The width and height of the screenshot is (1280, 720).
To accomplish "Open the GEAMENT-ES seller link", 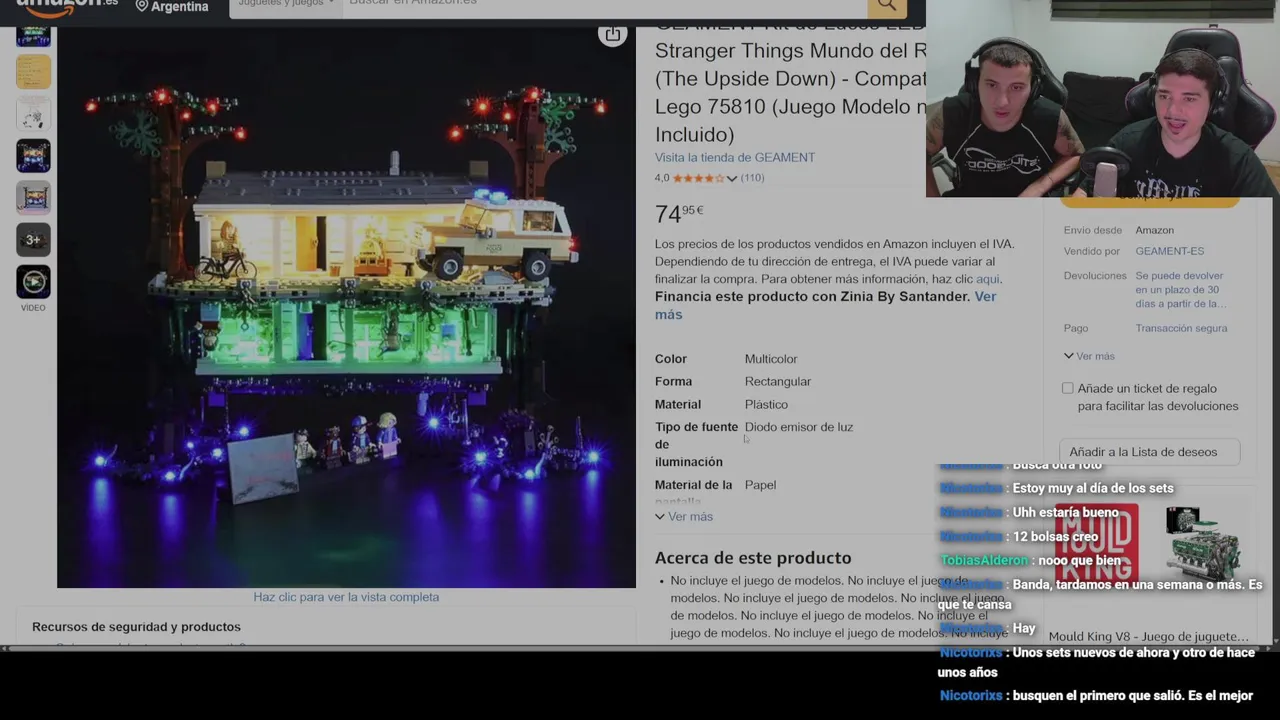I will [x=1169, y=251].
